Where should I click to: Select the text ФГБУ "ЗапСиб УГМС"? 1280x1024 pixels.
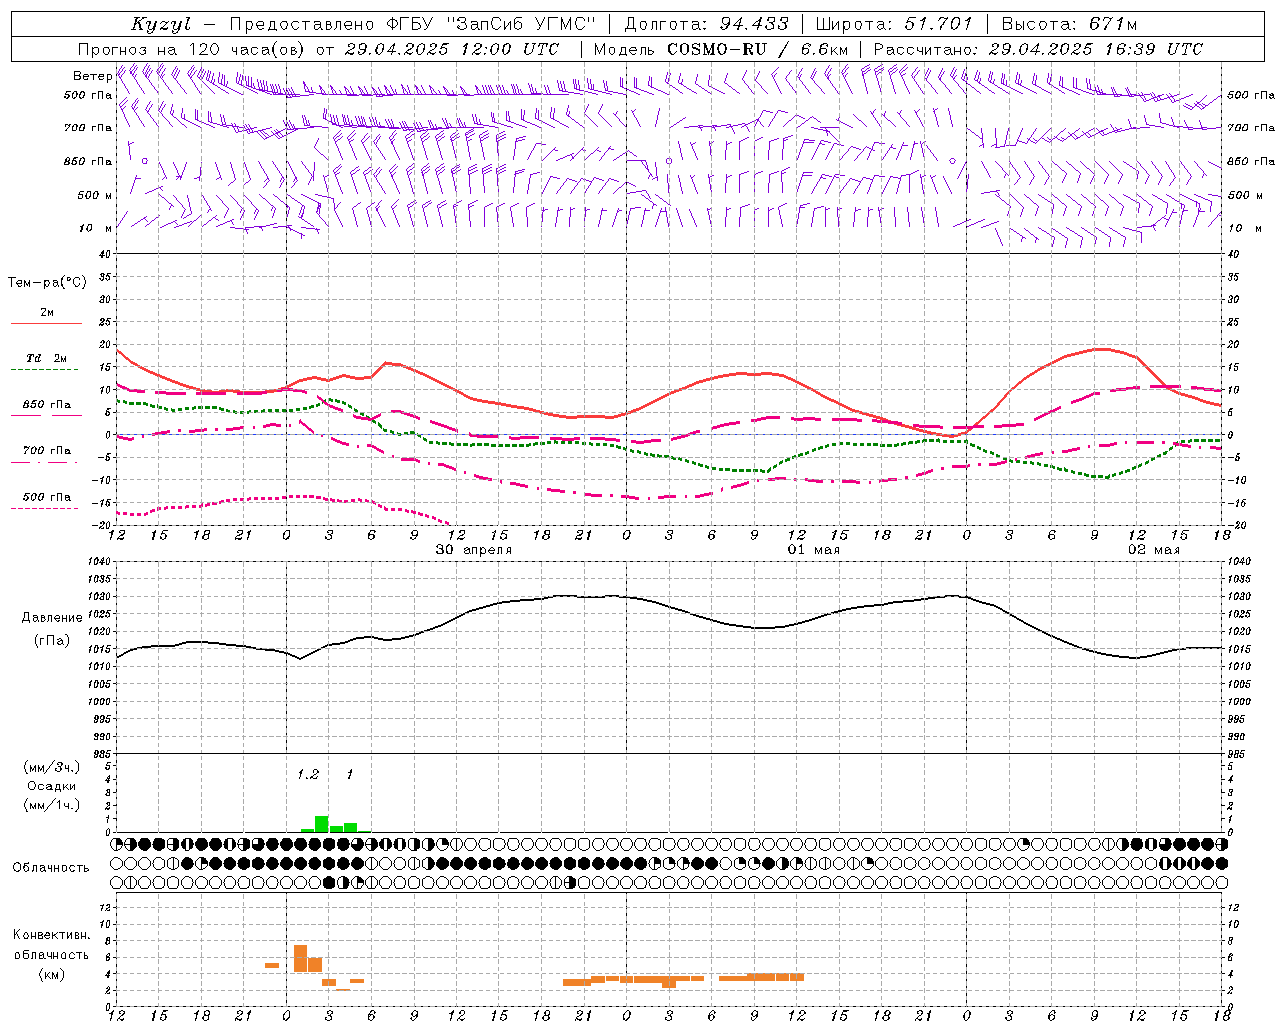coord(491,24)
